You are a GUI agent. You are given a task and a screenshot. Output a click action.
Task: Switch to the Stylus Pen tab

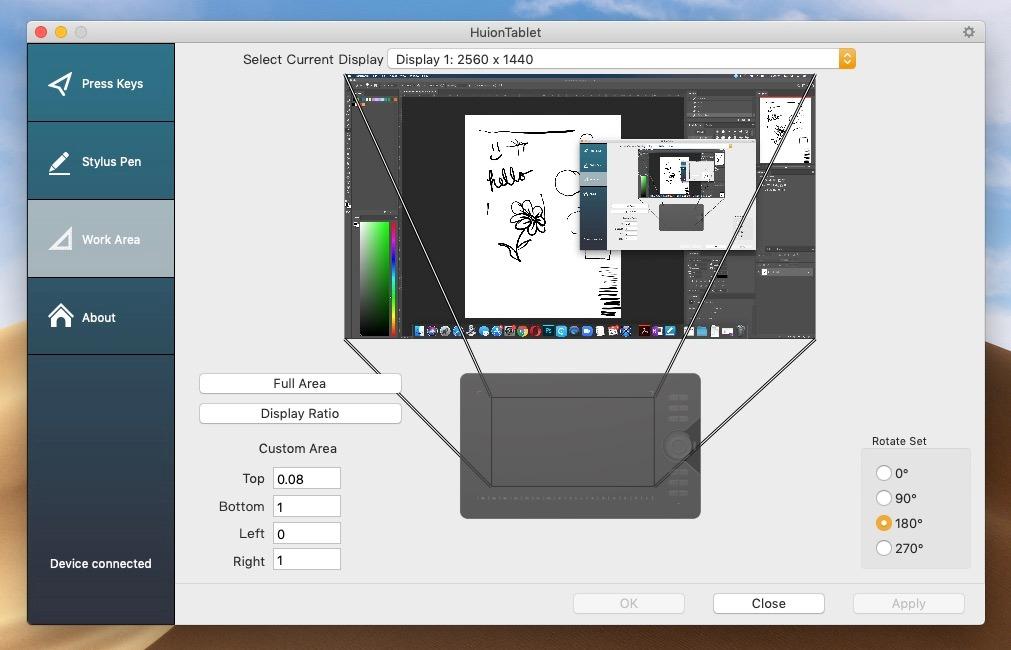[111, 162]
